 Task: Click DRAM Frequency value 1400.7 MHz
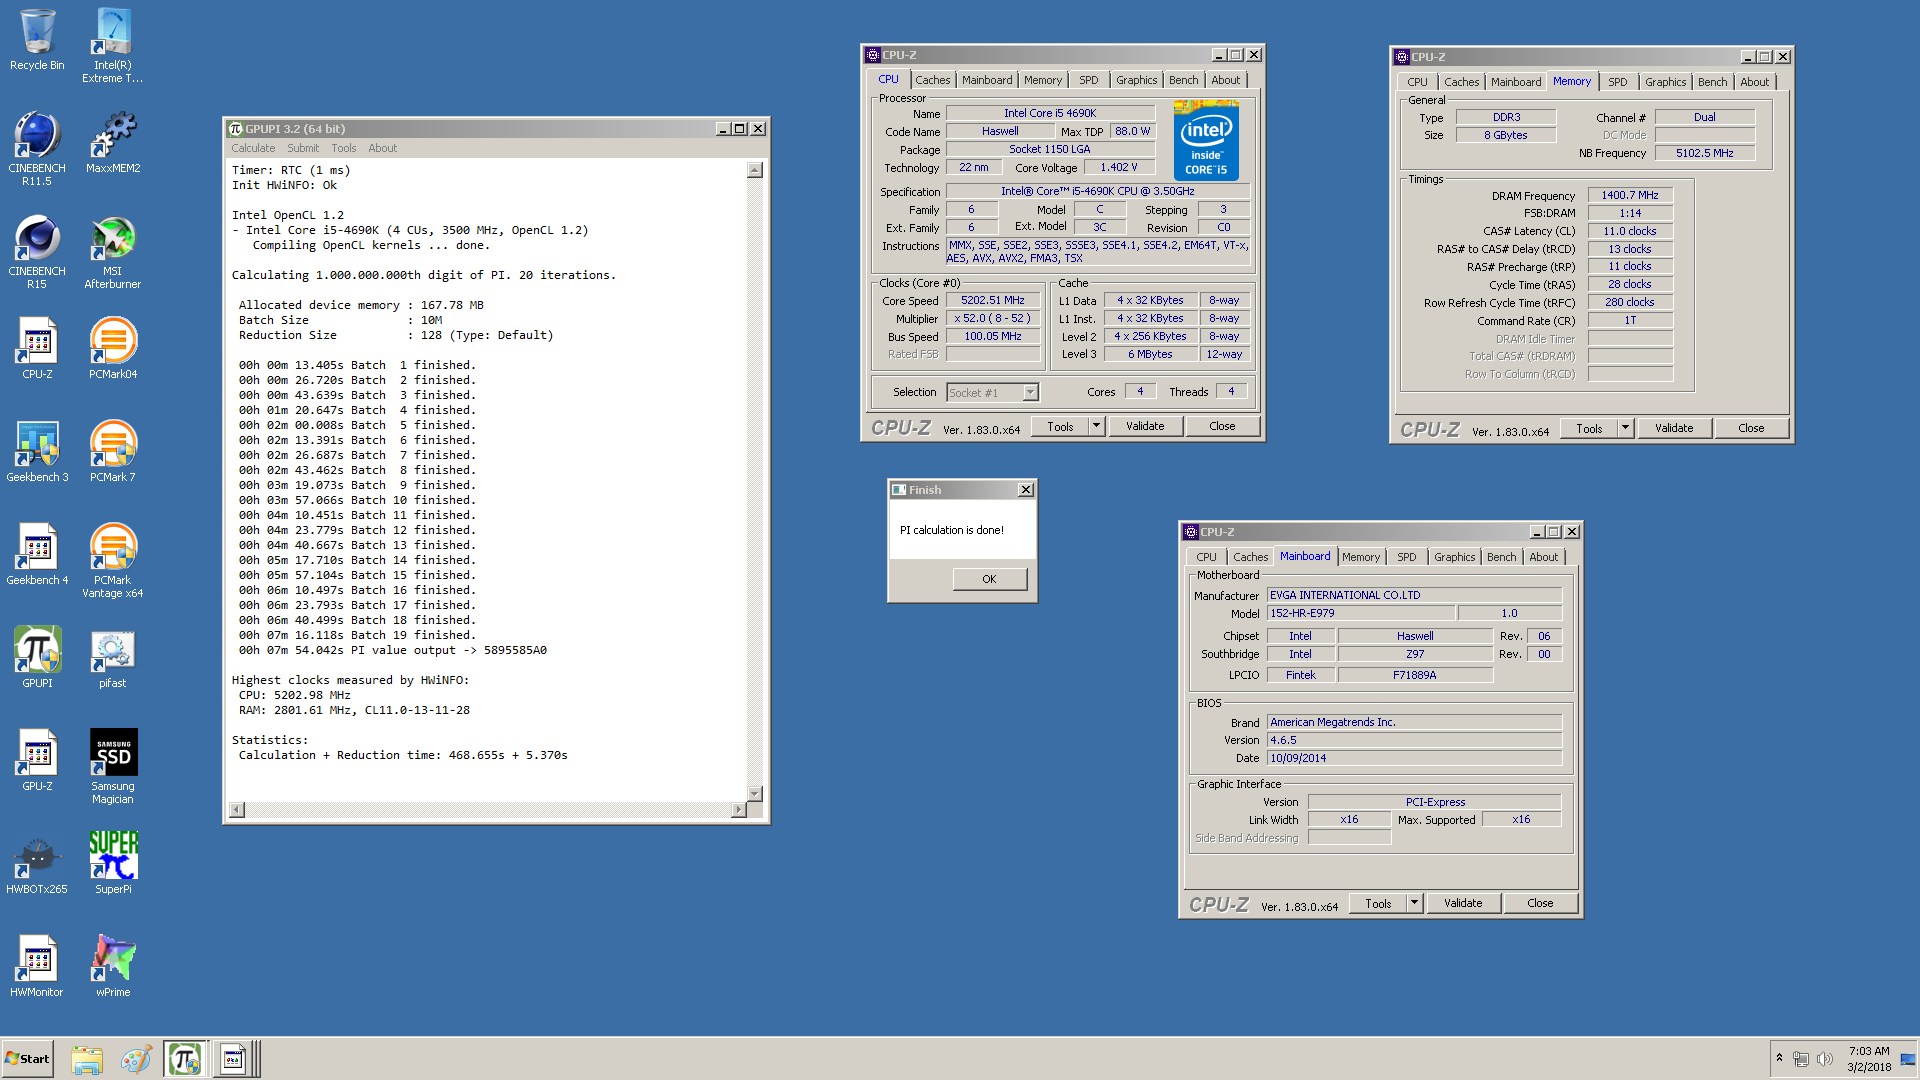(1630, 196)
